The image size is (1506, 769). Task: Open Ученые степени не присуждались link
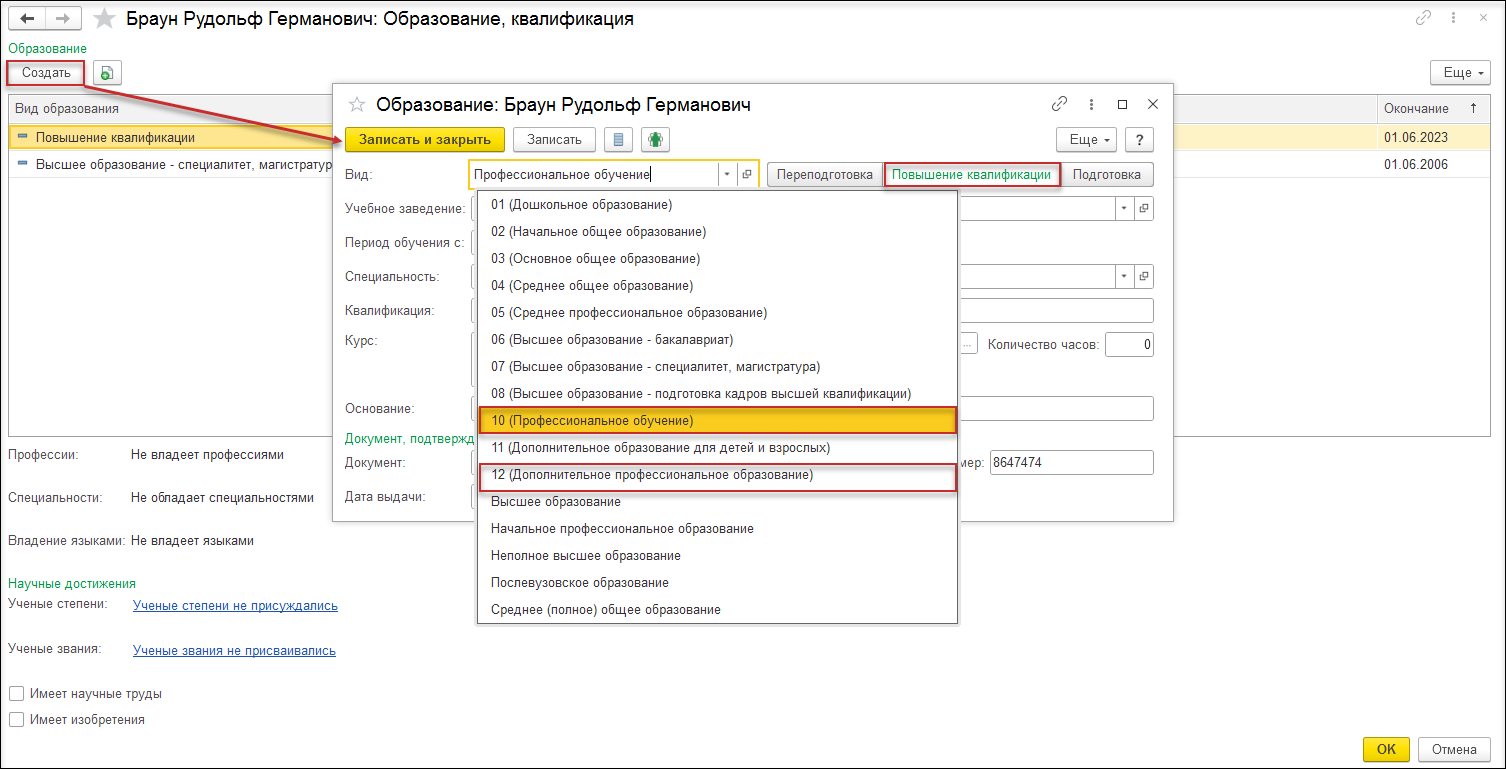[x=235, y=605]
